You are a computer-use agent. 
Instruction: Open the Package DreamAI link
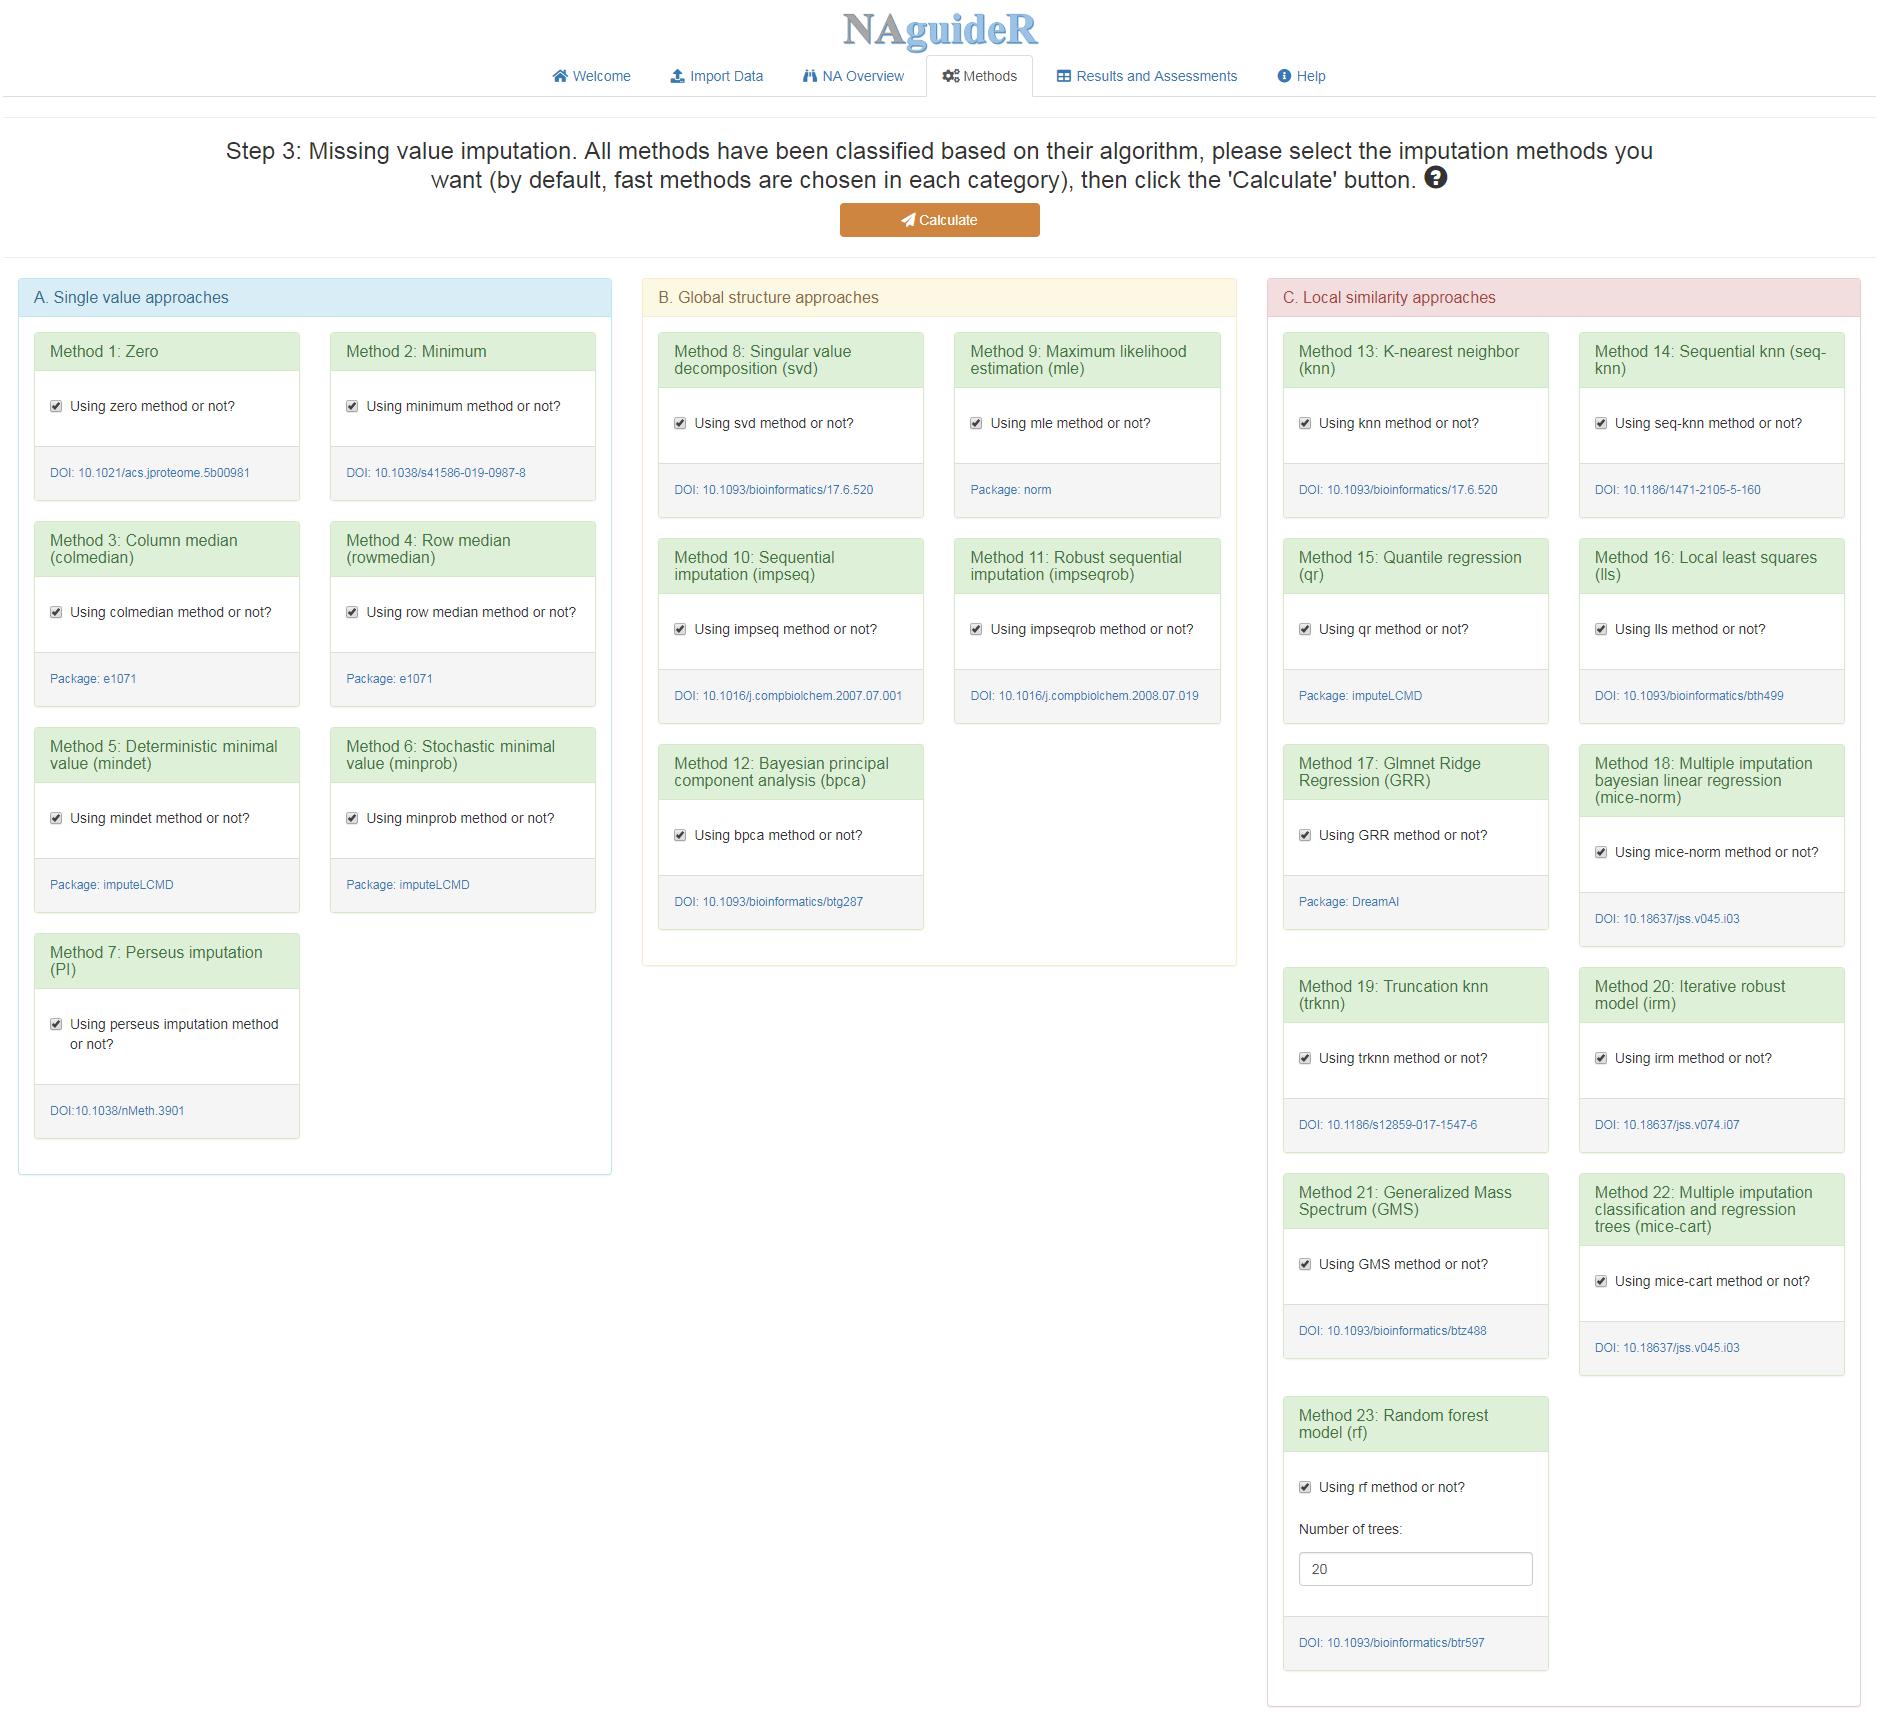click(1348, 902)
